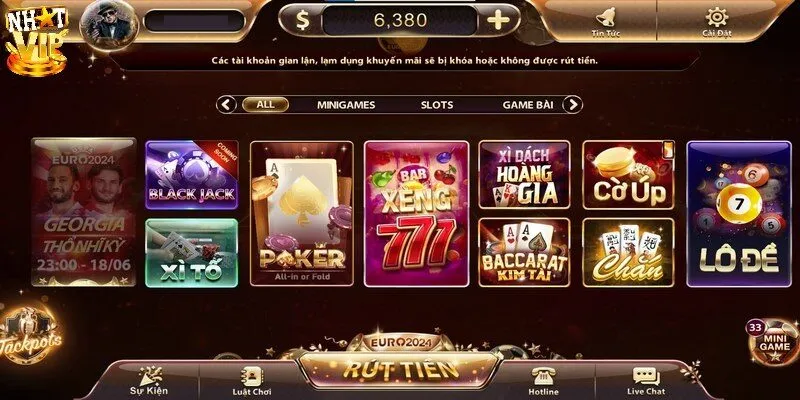Open the Mini Game ball icon
Screen dimensions: 800x400
pos(773,341)
